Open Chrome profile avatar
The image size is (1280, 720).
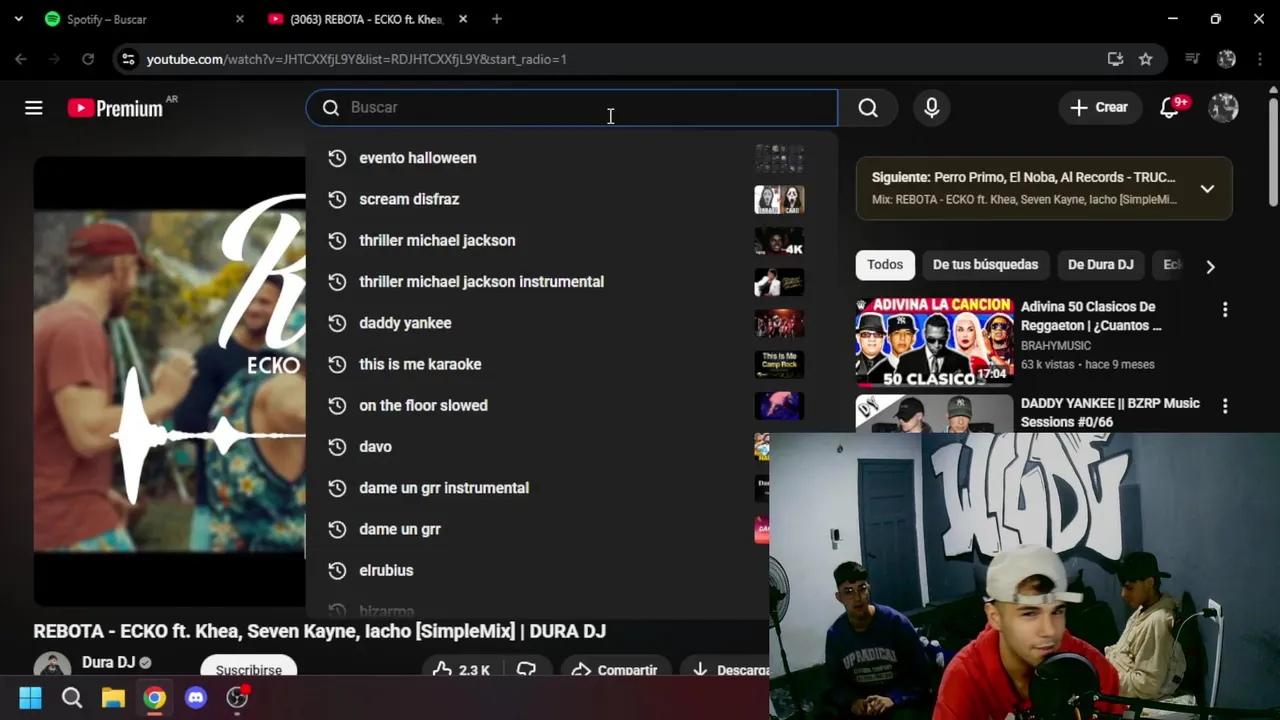[x=1227, y=59]
